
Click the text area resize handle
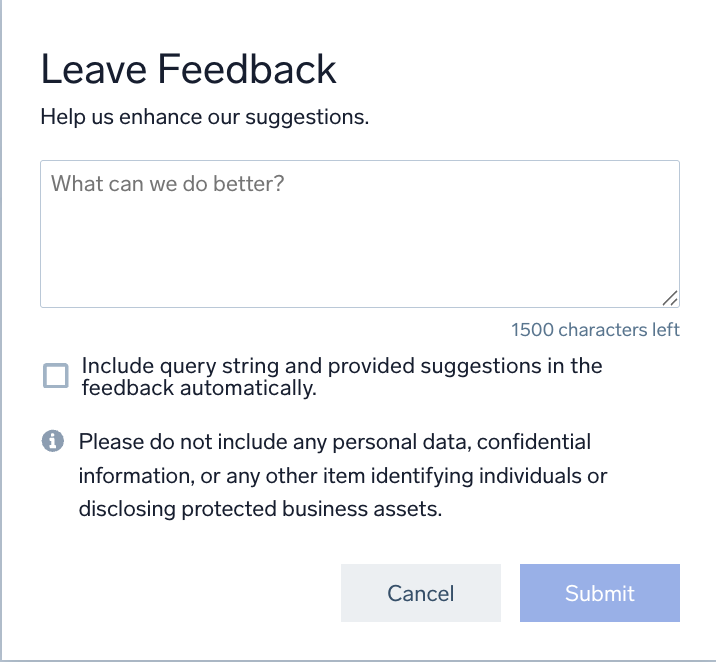click(x=670, y=297)
